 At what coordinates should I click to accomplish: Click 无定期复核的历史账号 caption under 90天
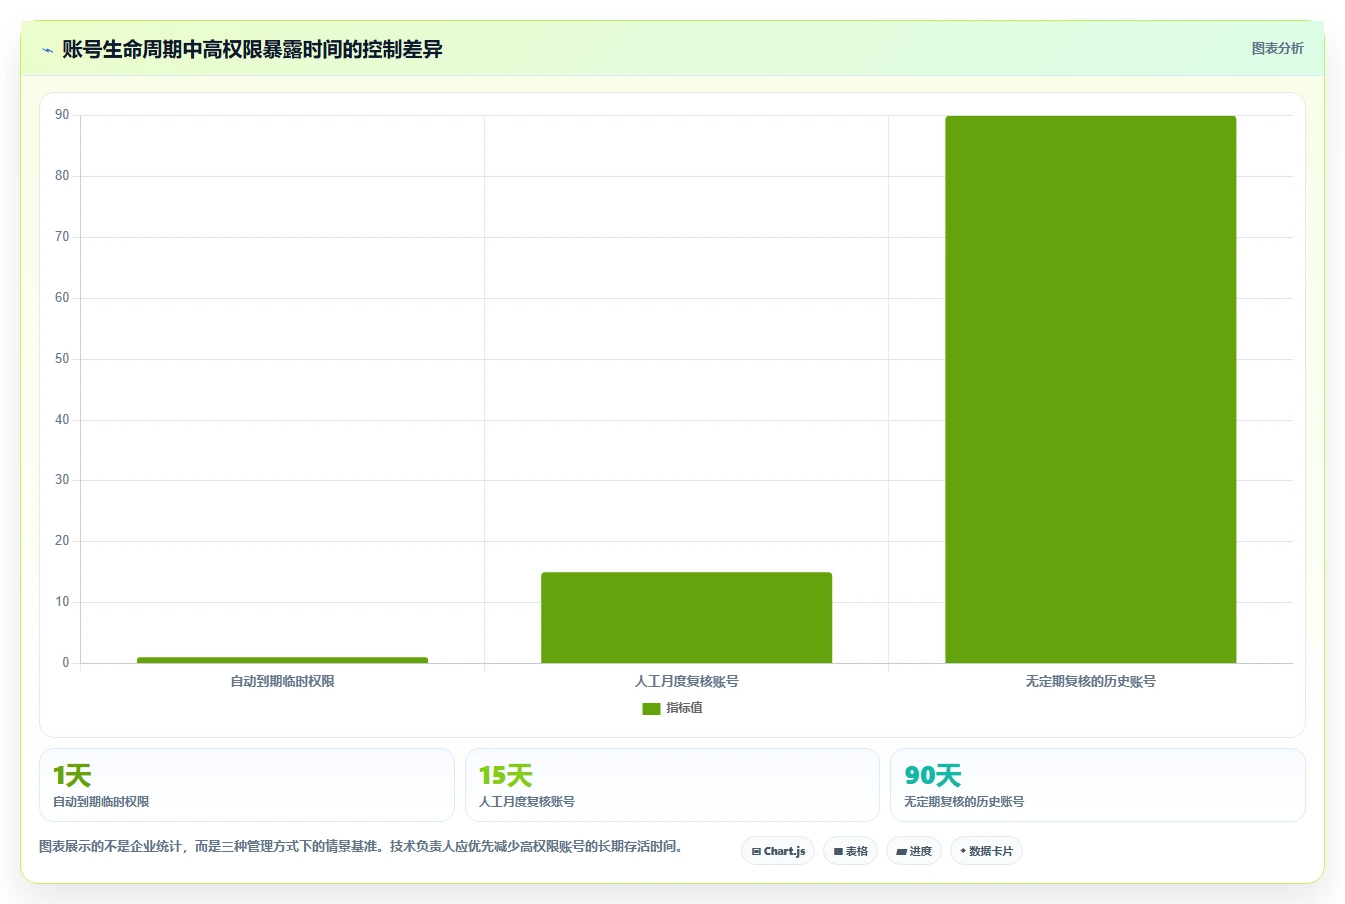(964, 802)
